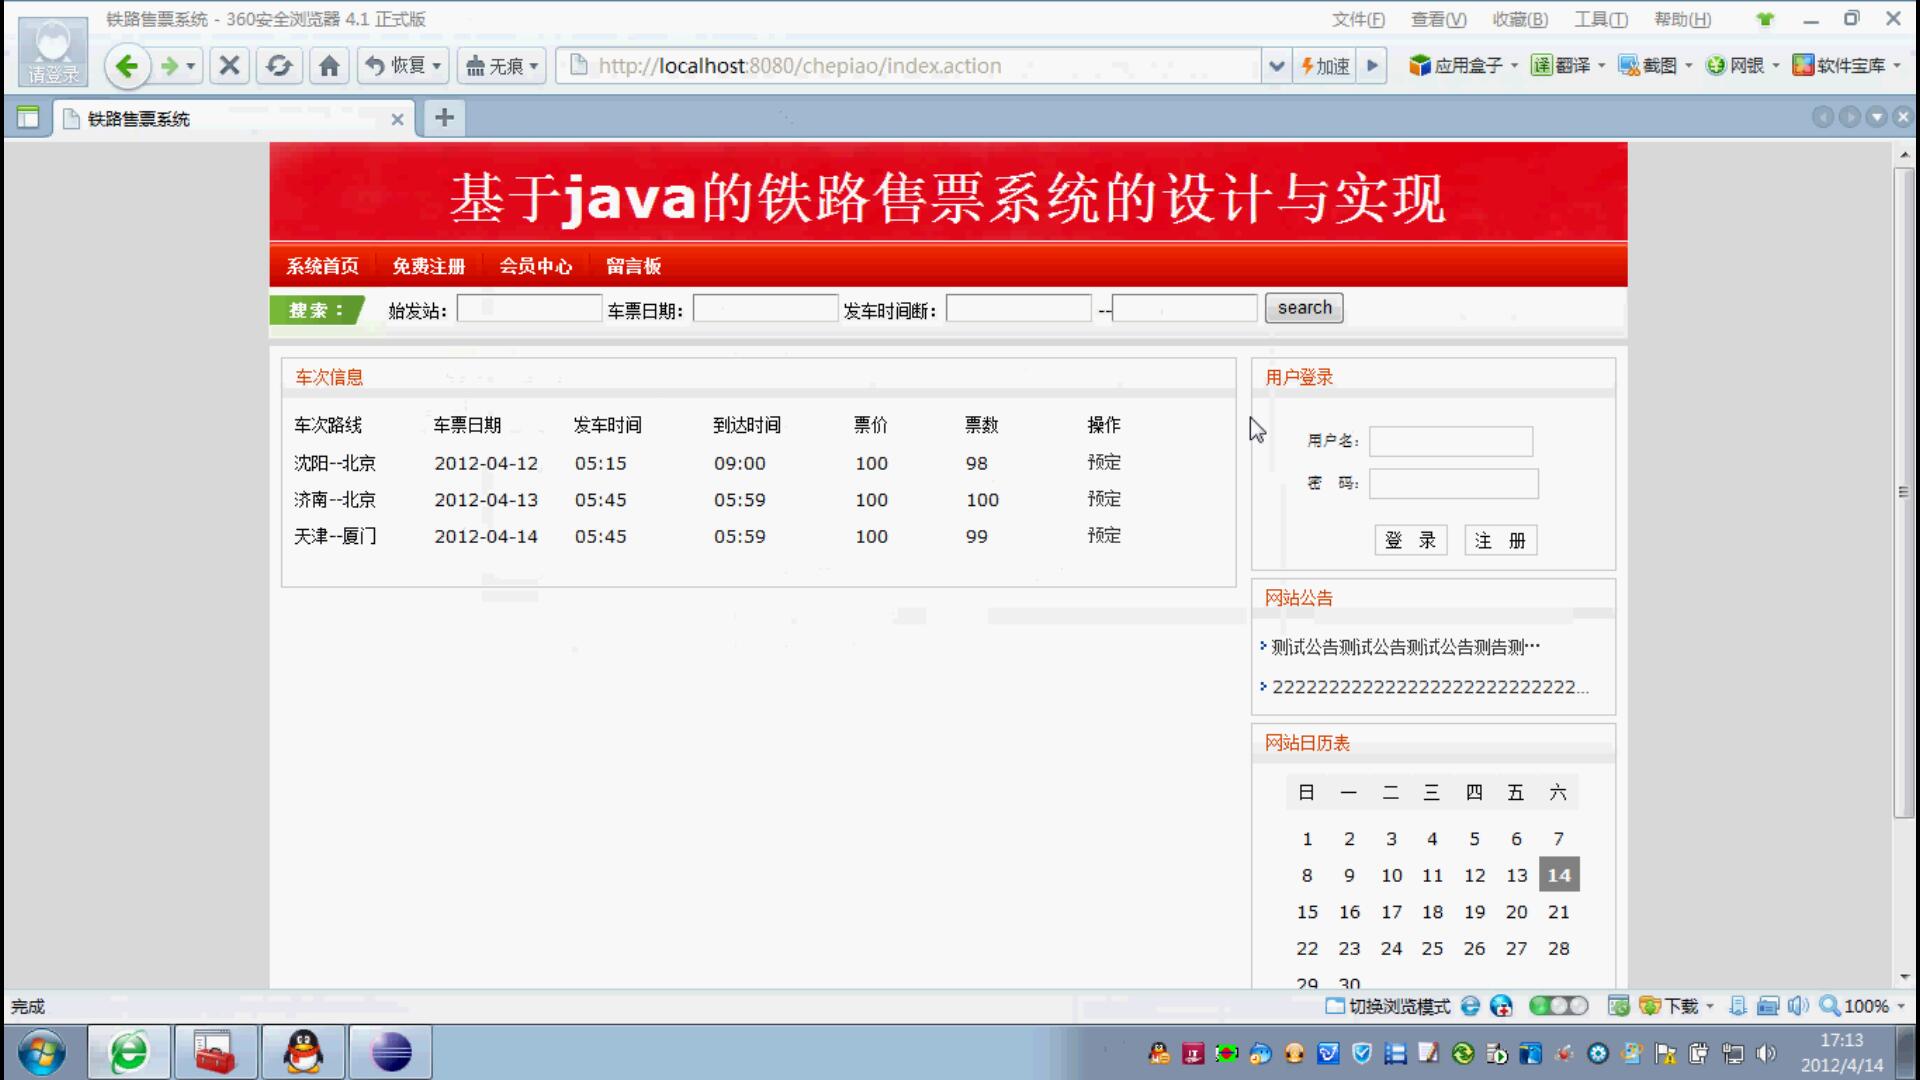Open the 测试公告 announcement link
The width and height of the screenshot is (1920, 1080).
click(1405, 647)
